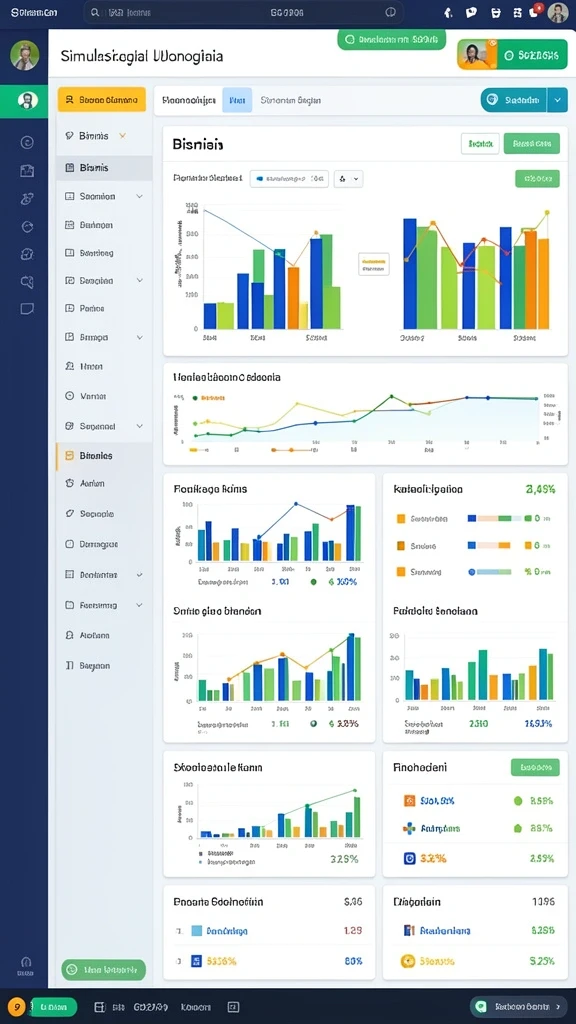This screenshot has width=576, height=1024.
Task: Click the green button in Finohodeni card
Action: [x=535, y=767]
